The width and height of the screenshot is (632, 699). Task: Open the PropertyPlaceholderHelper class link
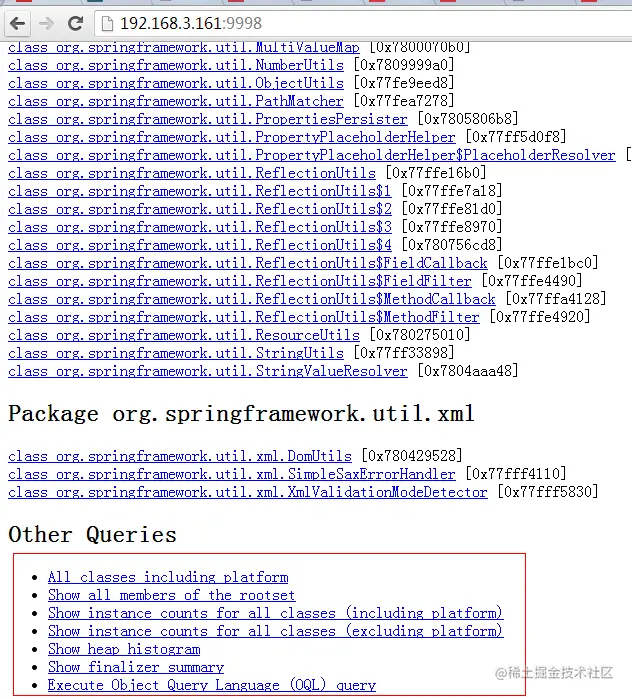[232, 137]
